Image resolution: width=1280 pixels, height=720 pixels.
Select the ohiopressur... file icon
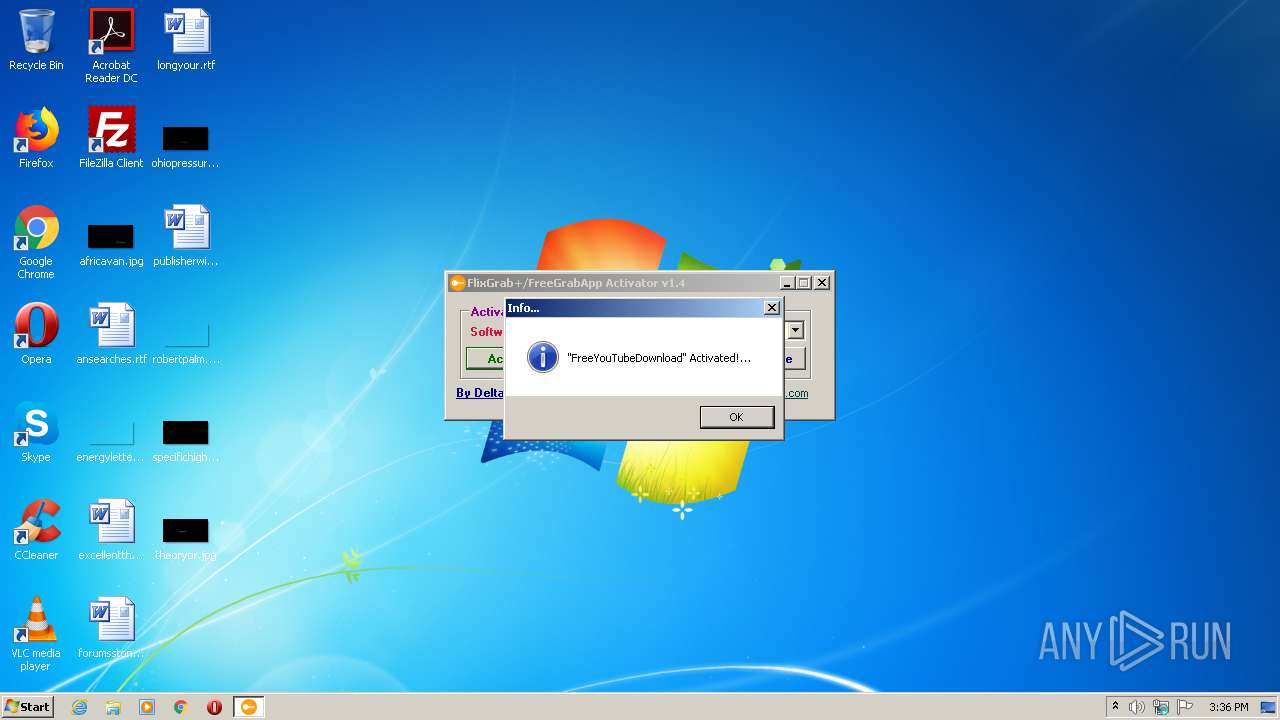coord(186,145)
